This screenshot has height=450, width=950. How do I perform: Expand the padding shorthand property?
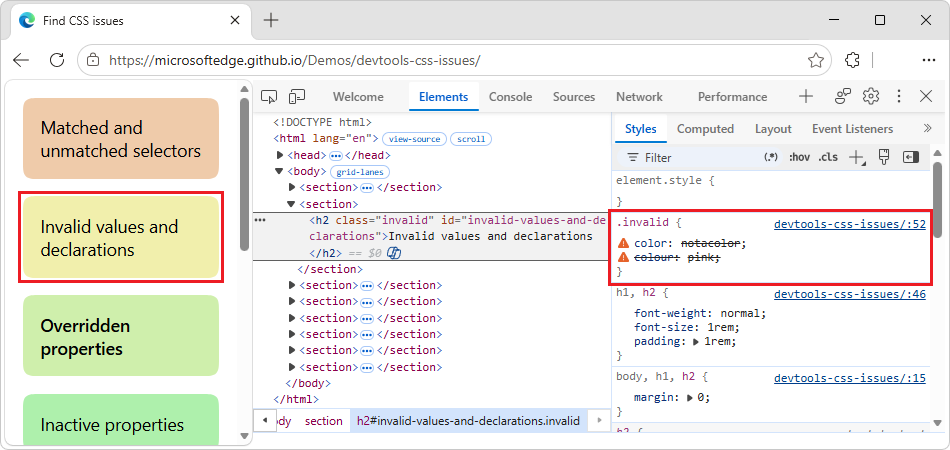pos(694,342)
